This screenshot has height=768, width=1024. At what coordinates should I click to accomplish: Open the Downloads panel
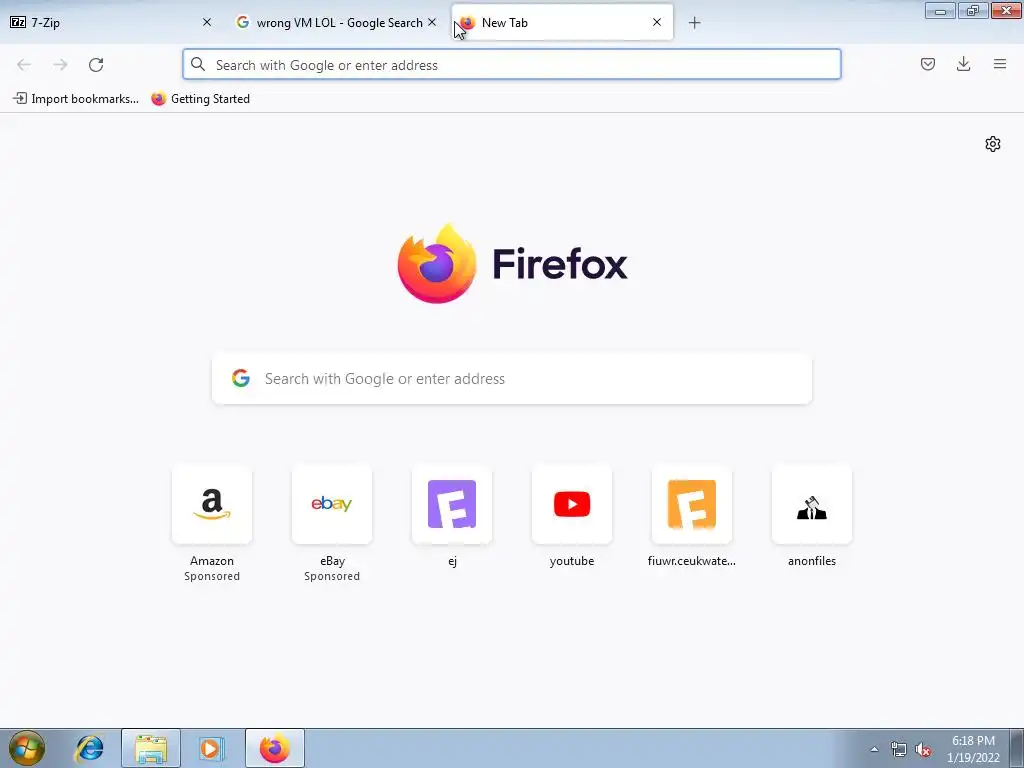tap(963, 64)
